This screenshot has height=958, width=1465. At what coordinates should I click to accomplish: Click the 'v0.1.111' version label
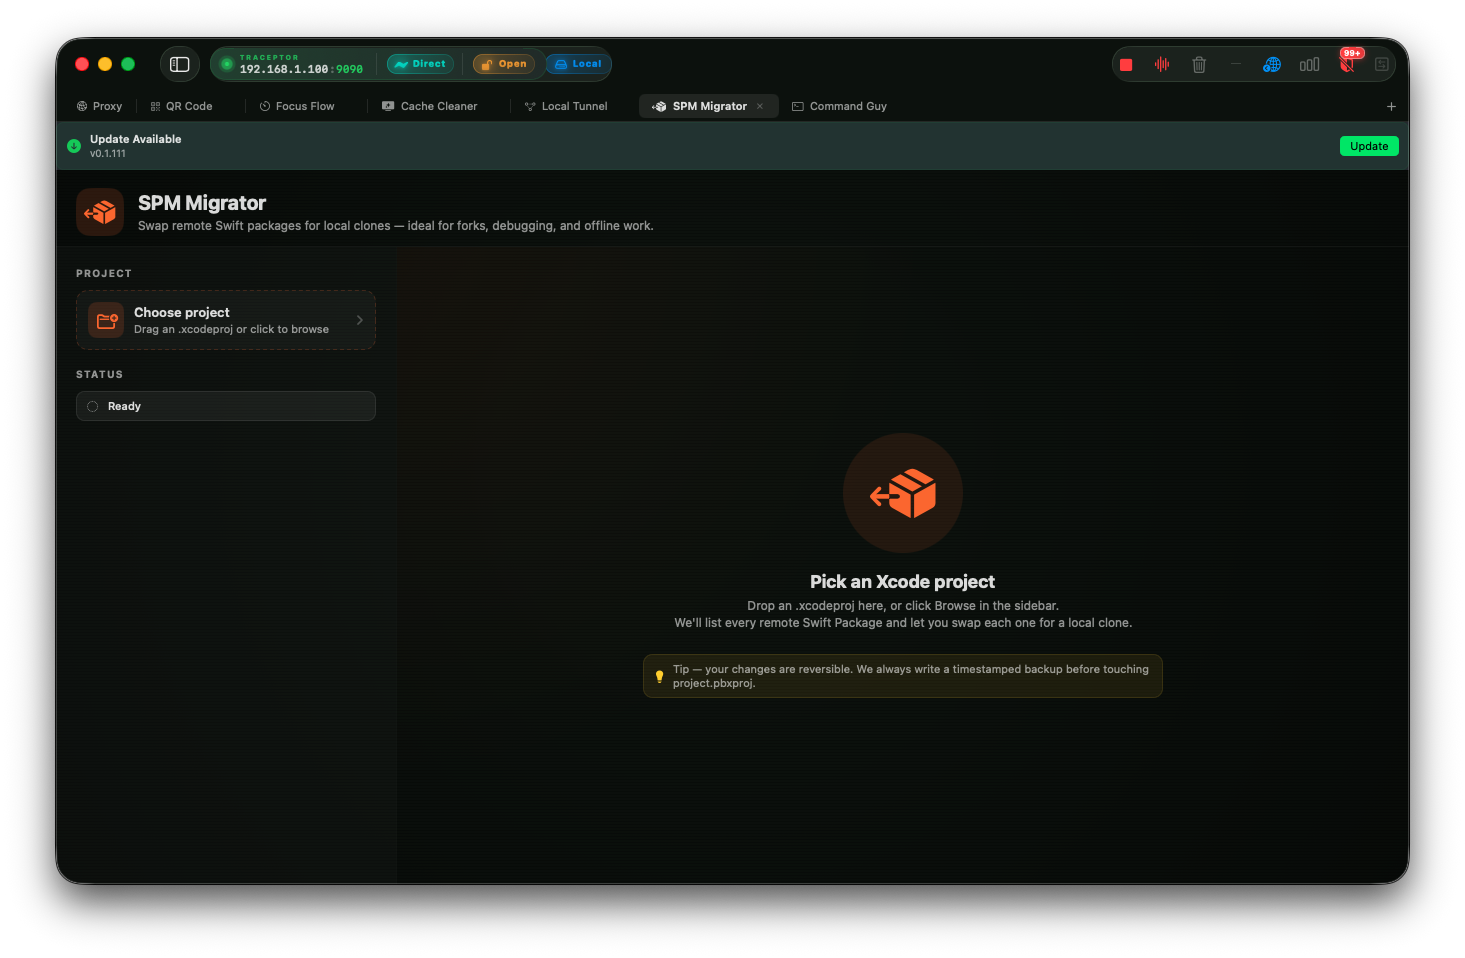108,154
